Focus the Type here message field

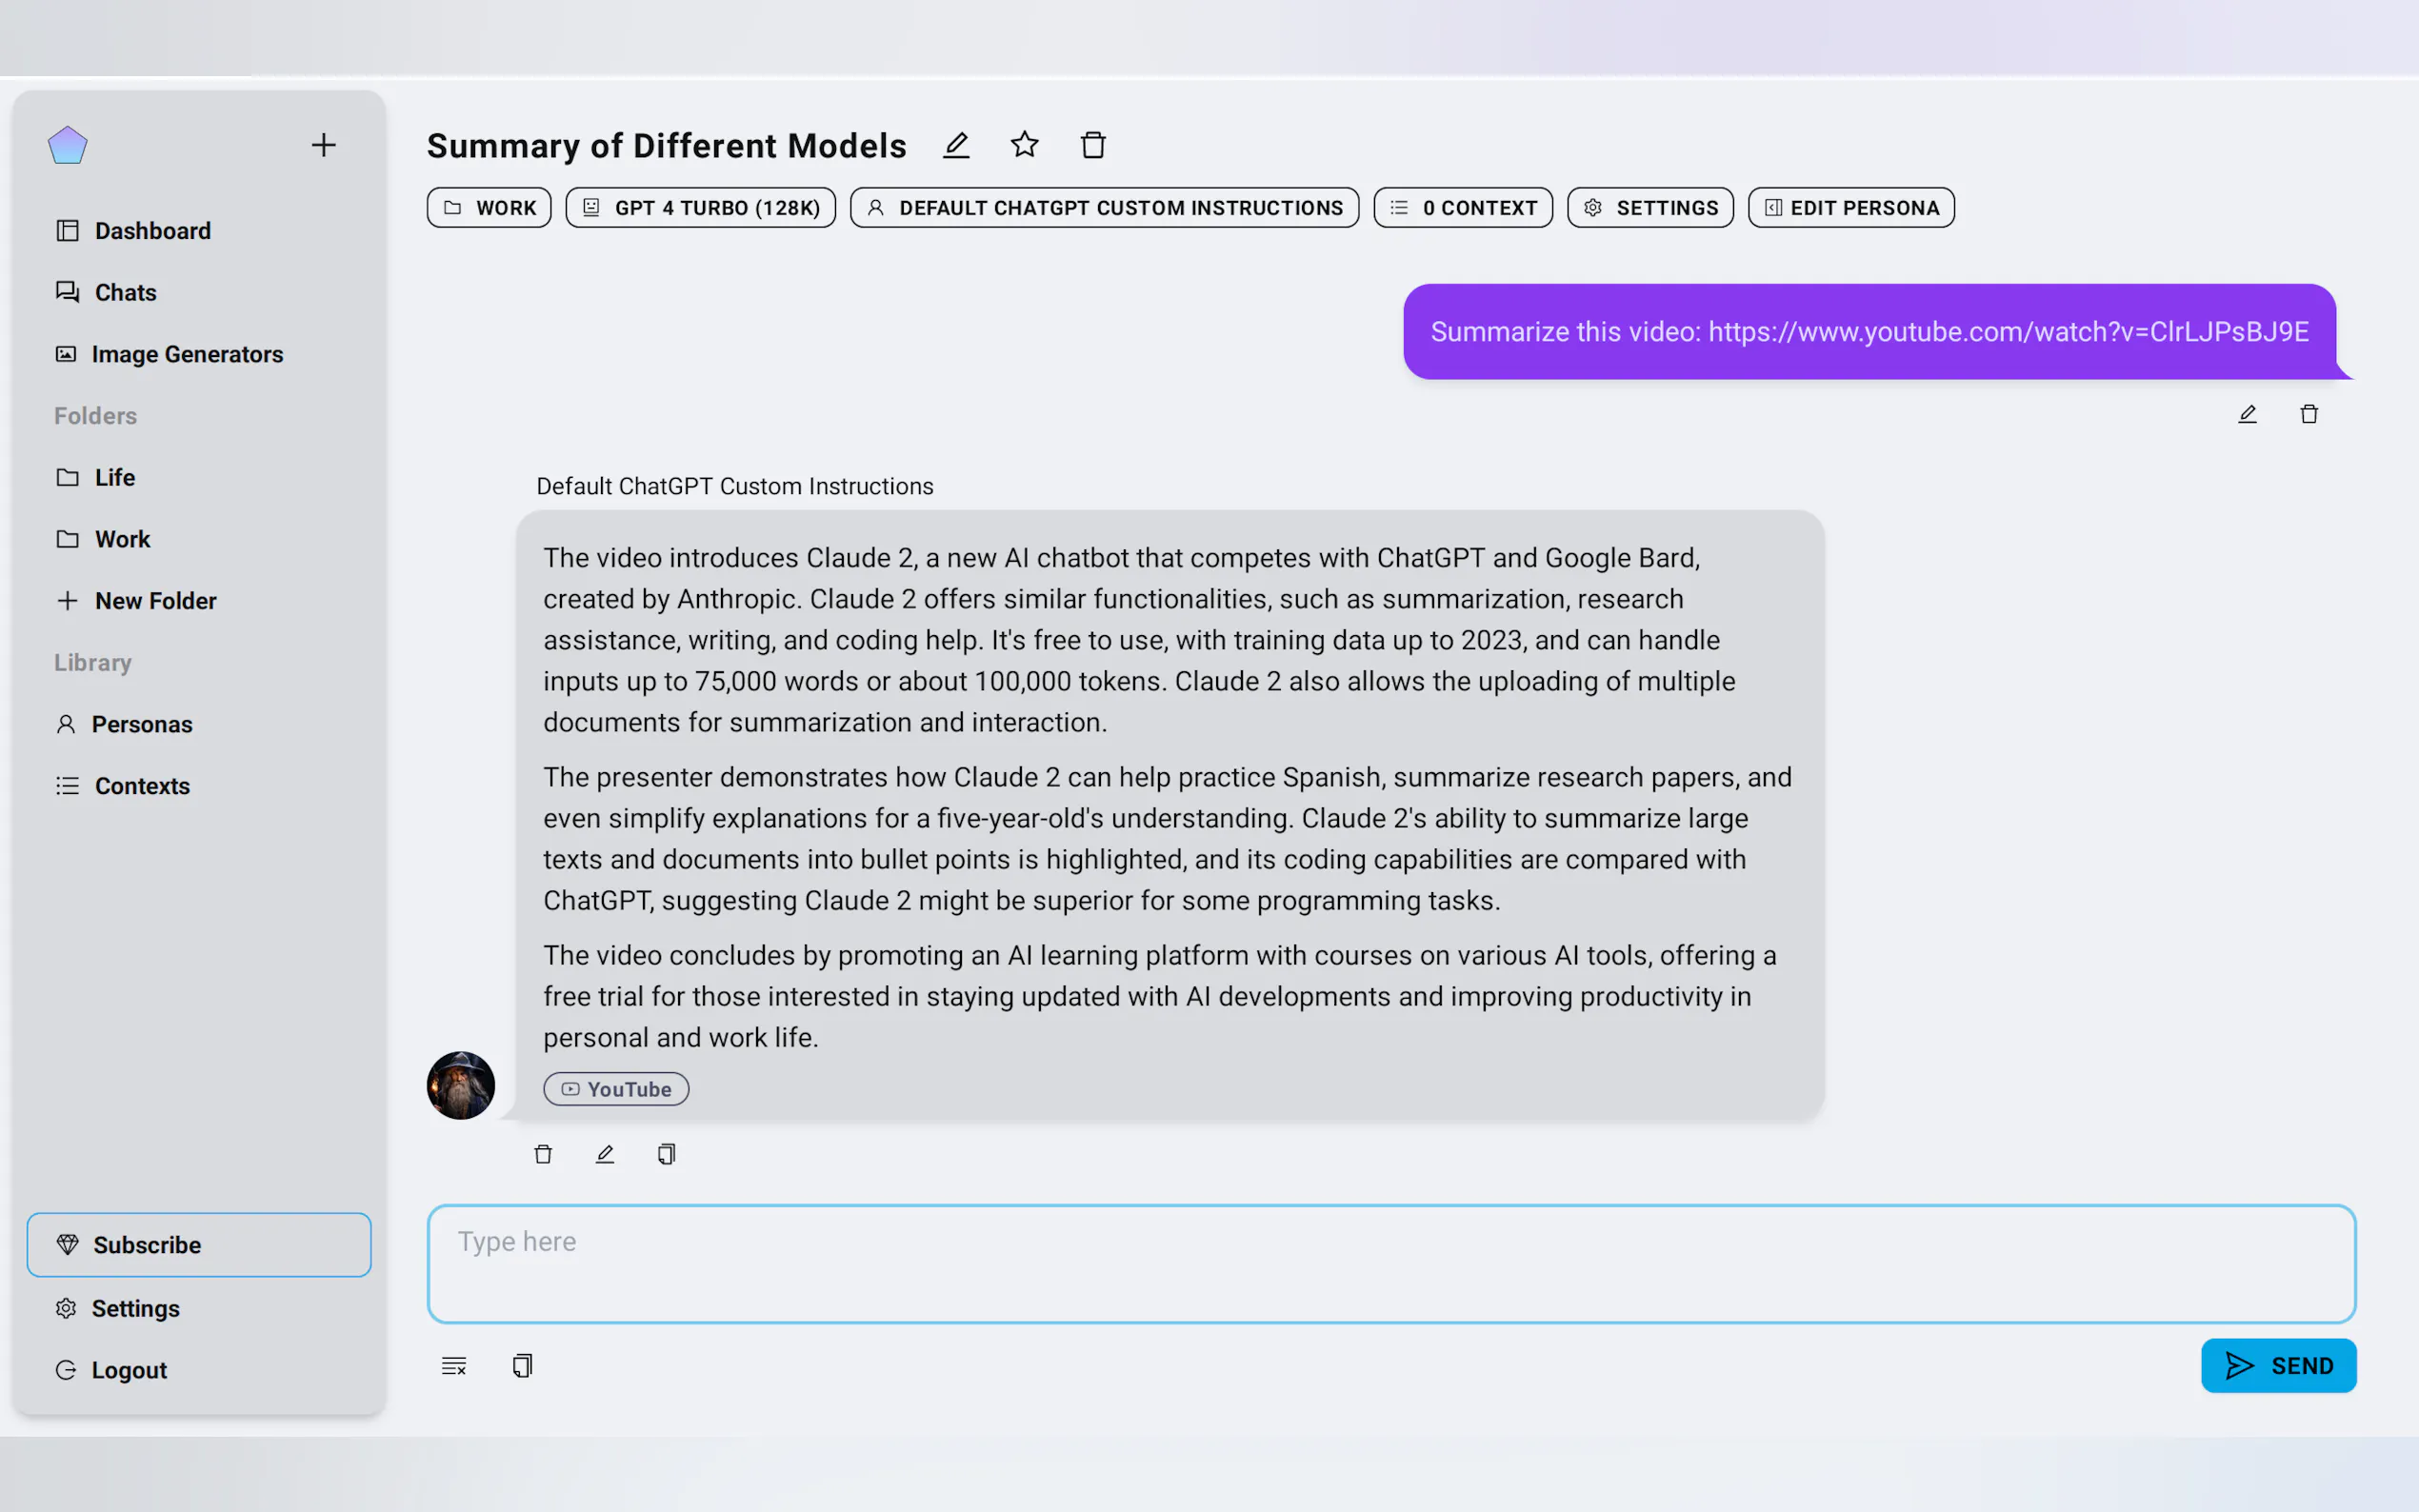(x=1391, y=1264)
